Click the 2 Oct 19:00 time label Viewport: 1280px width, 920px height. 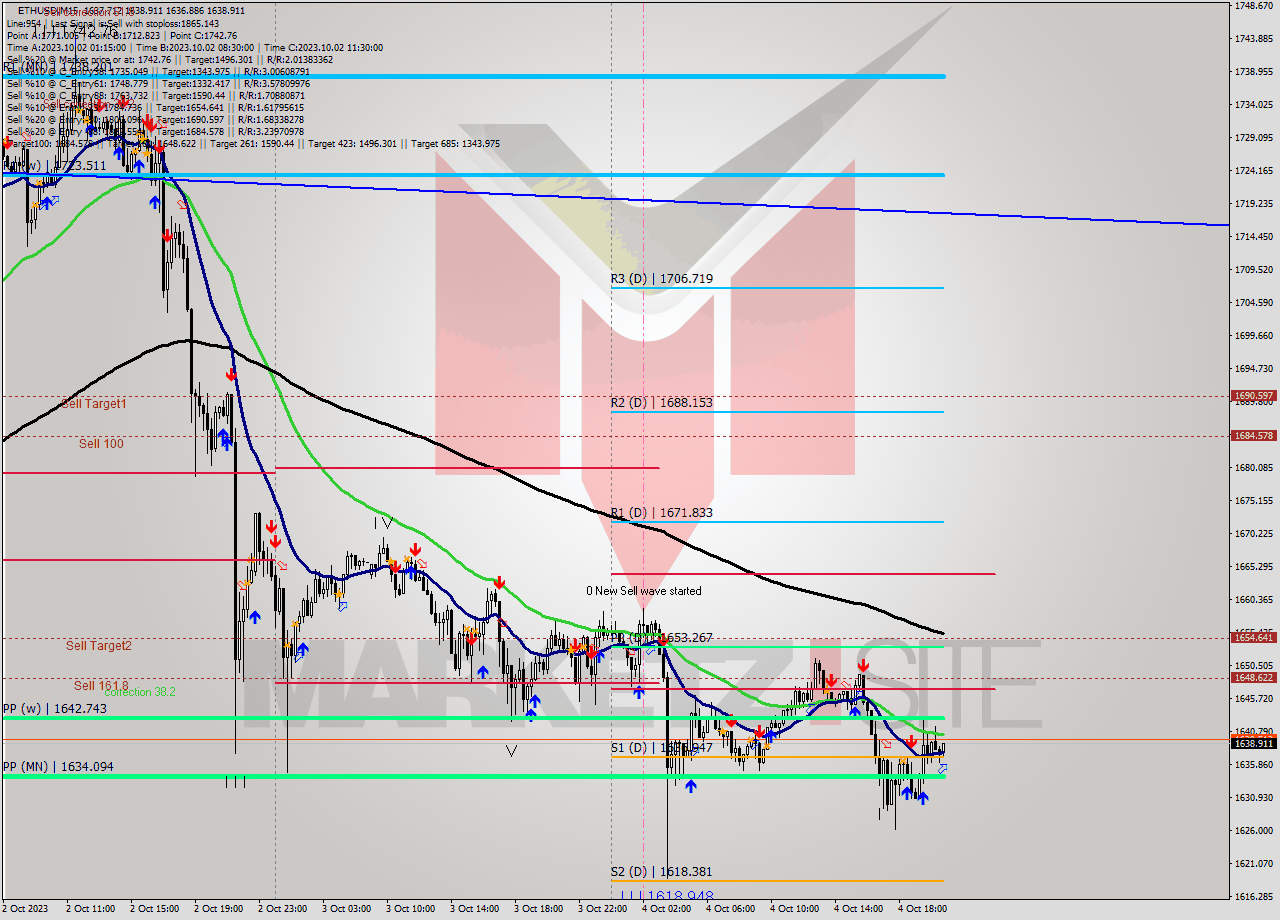coord(219,909)
